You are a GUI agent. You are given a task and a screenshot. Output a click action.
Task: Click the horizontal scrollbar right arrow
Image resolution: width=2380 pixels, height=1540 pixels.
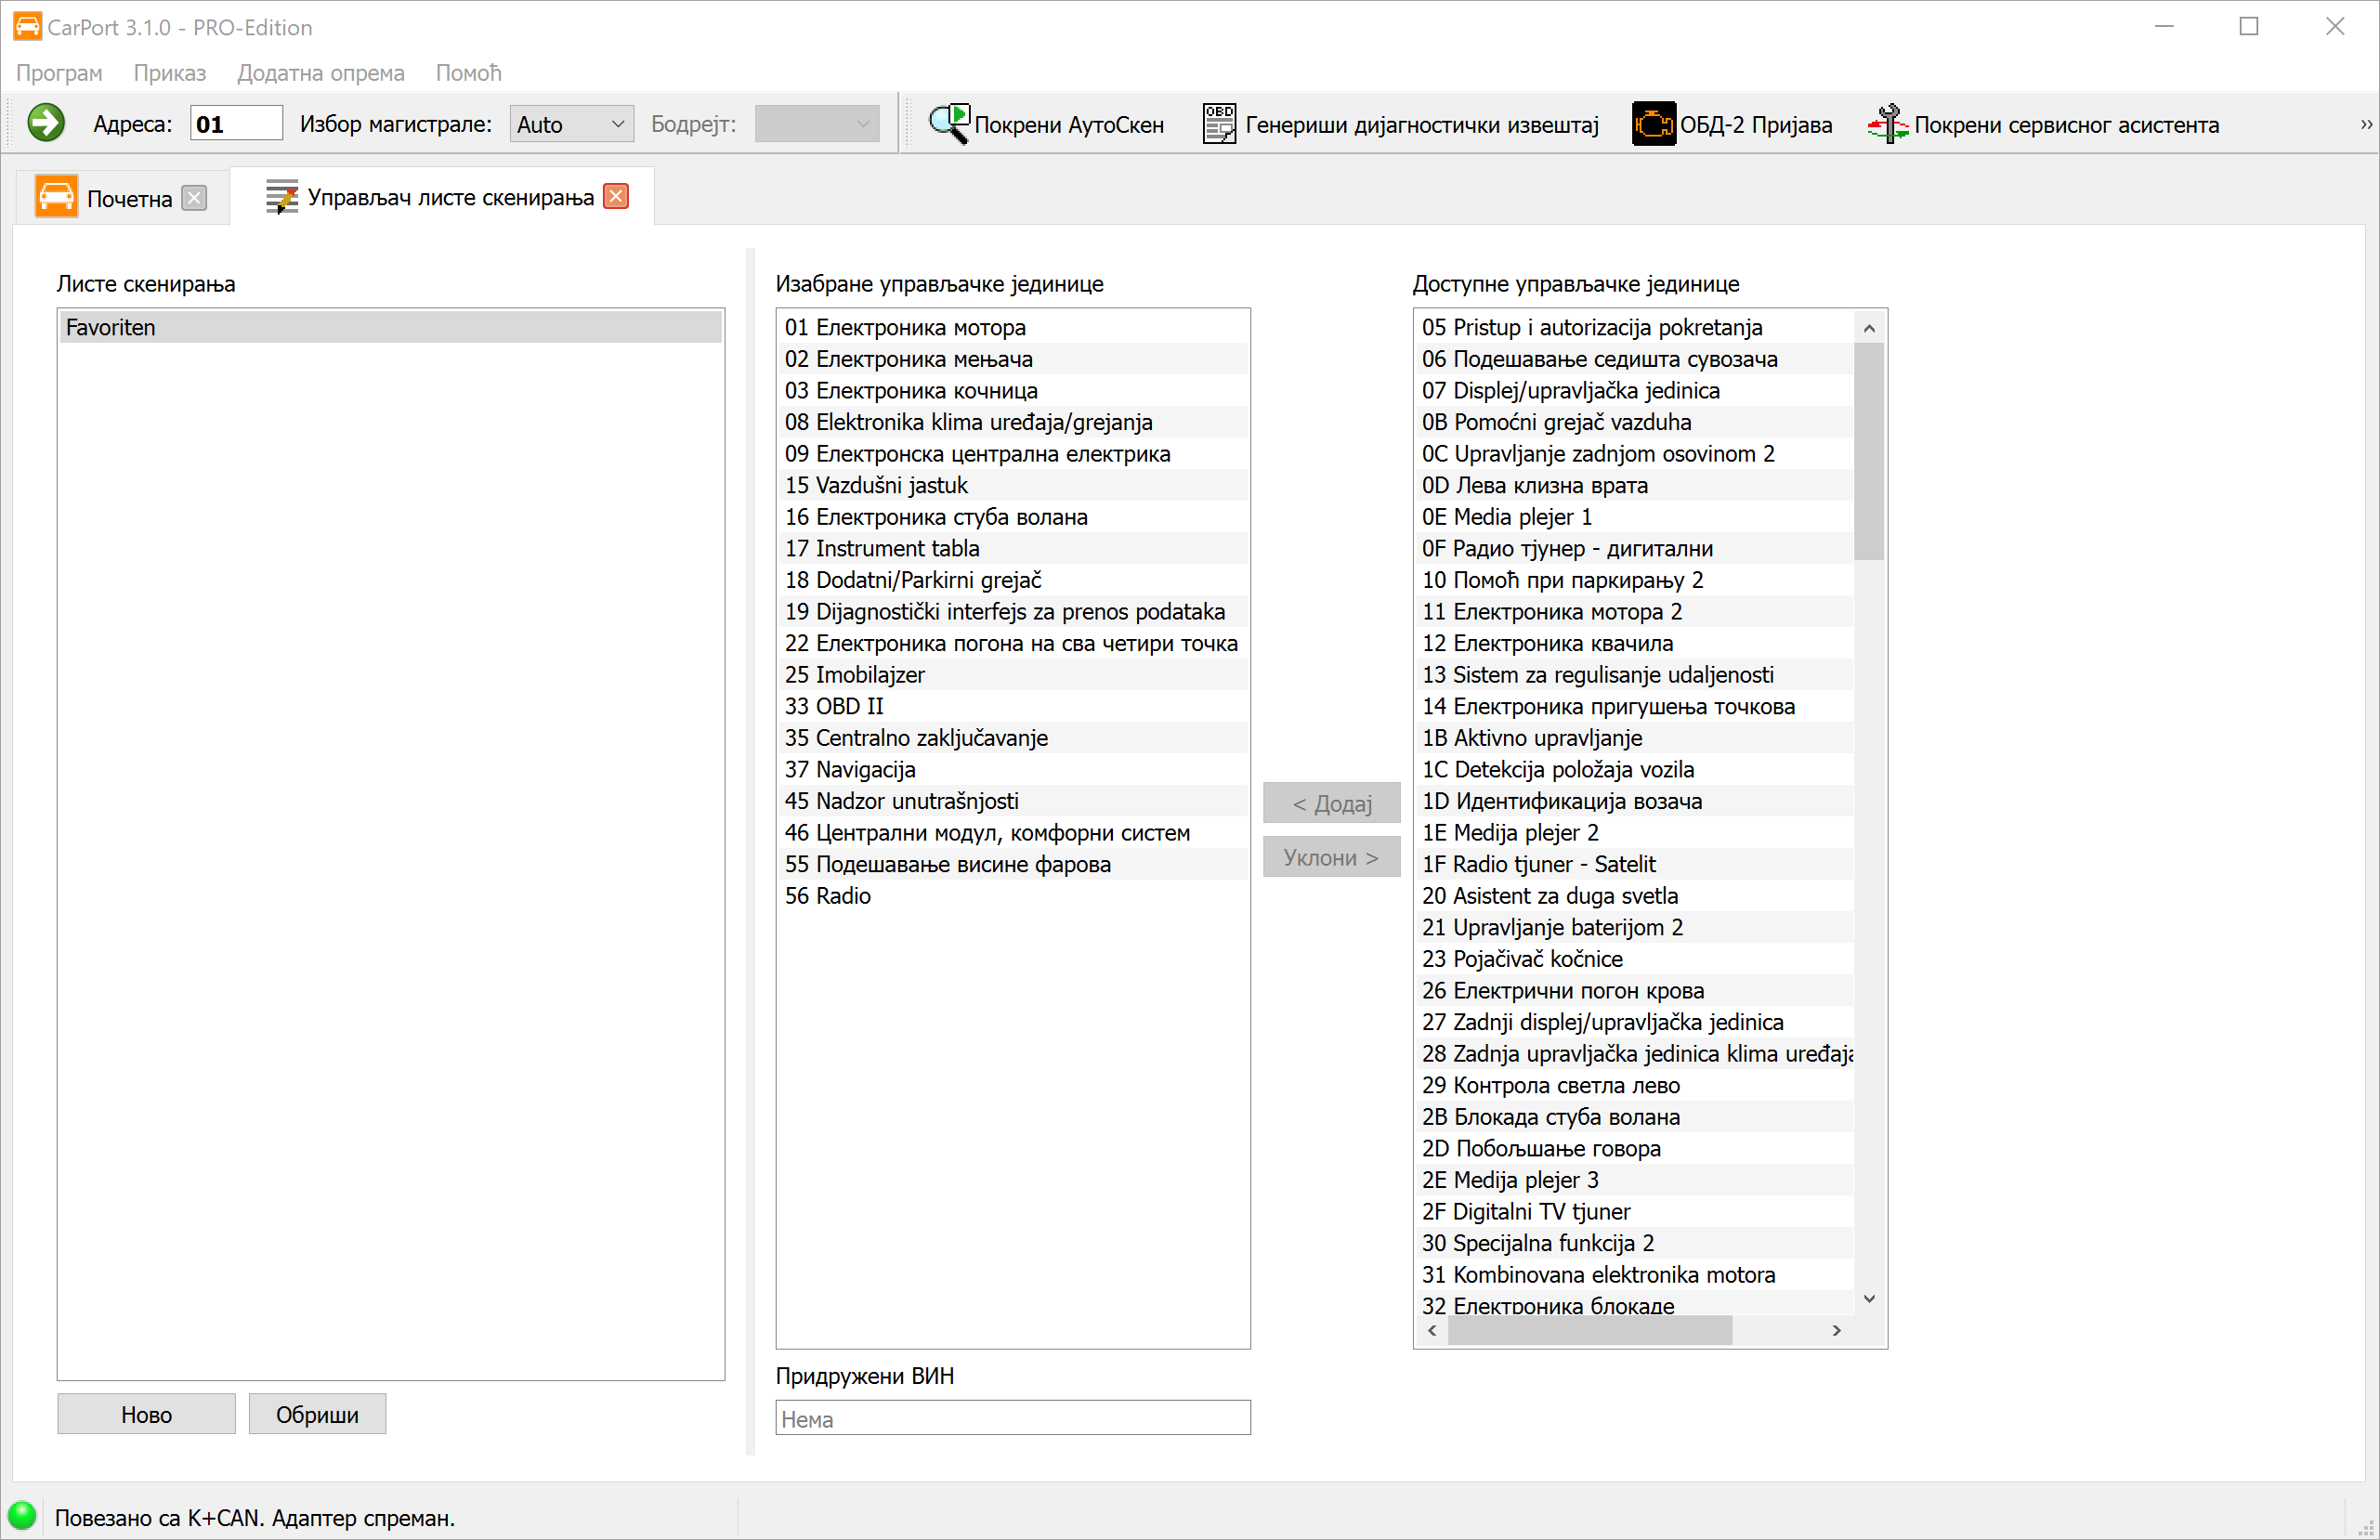pyautogui.click(x=1836, y=1330)
